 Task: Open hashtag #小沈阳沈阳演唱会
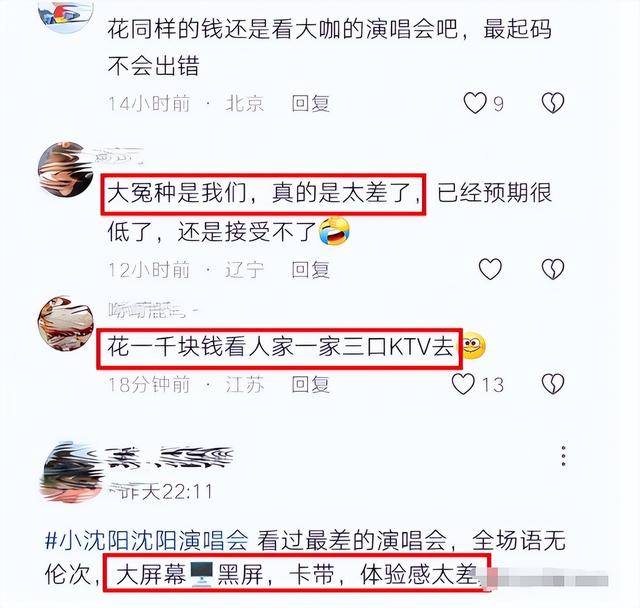pyautogui.click(x=146, y=541)
